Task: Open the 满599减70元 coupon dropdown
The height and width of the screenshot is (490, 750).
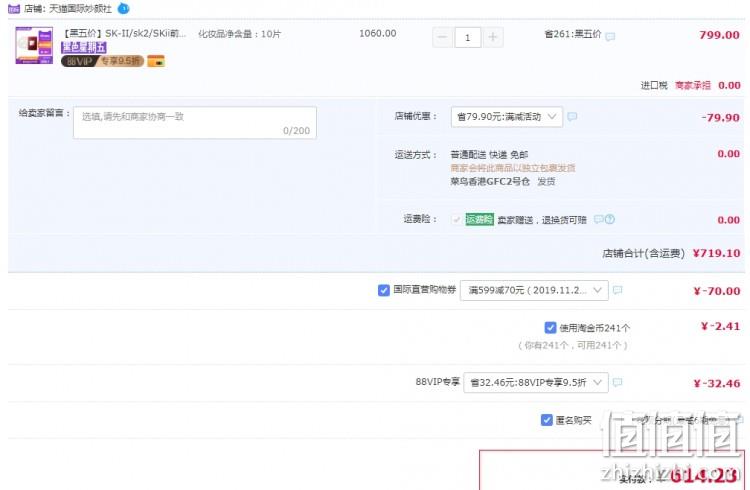Action: pyautogui.click(x=534, y=290)
